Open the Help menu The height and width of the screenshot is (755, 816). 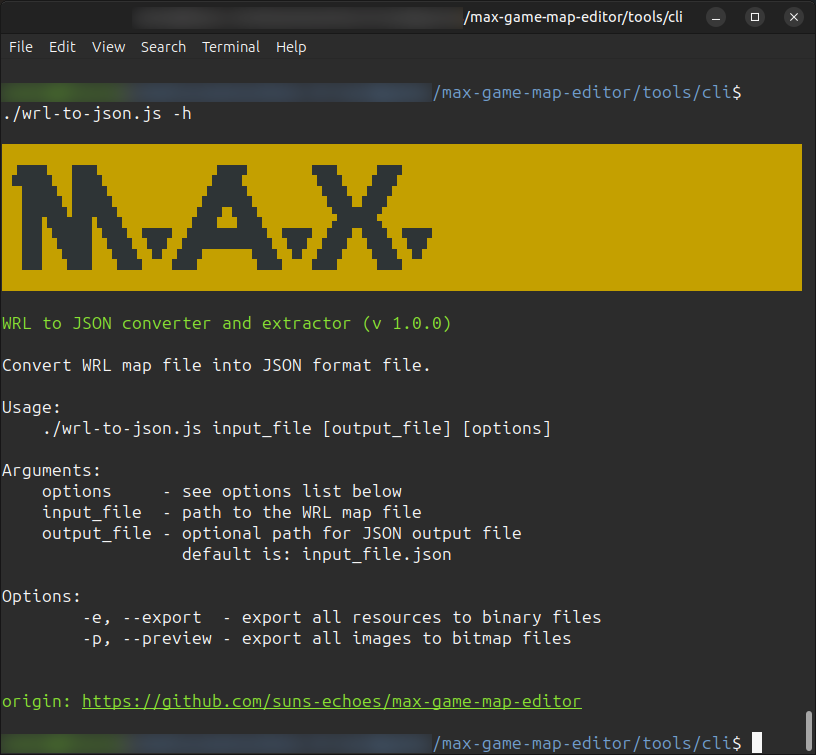click(291, 46)
